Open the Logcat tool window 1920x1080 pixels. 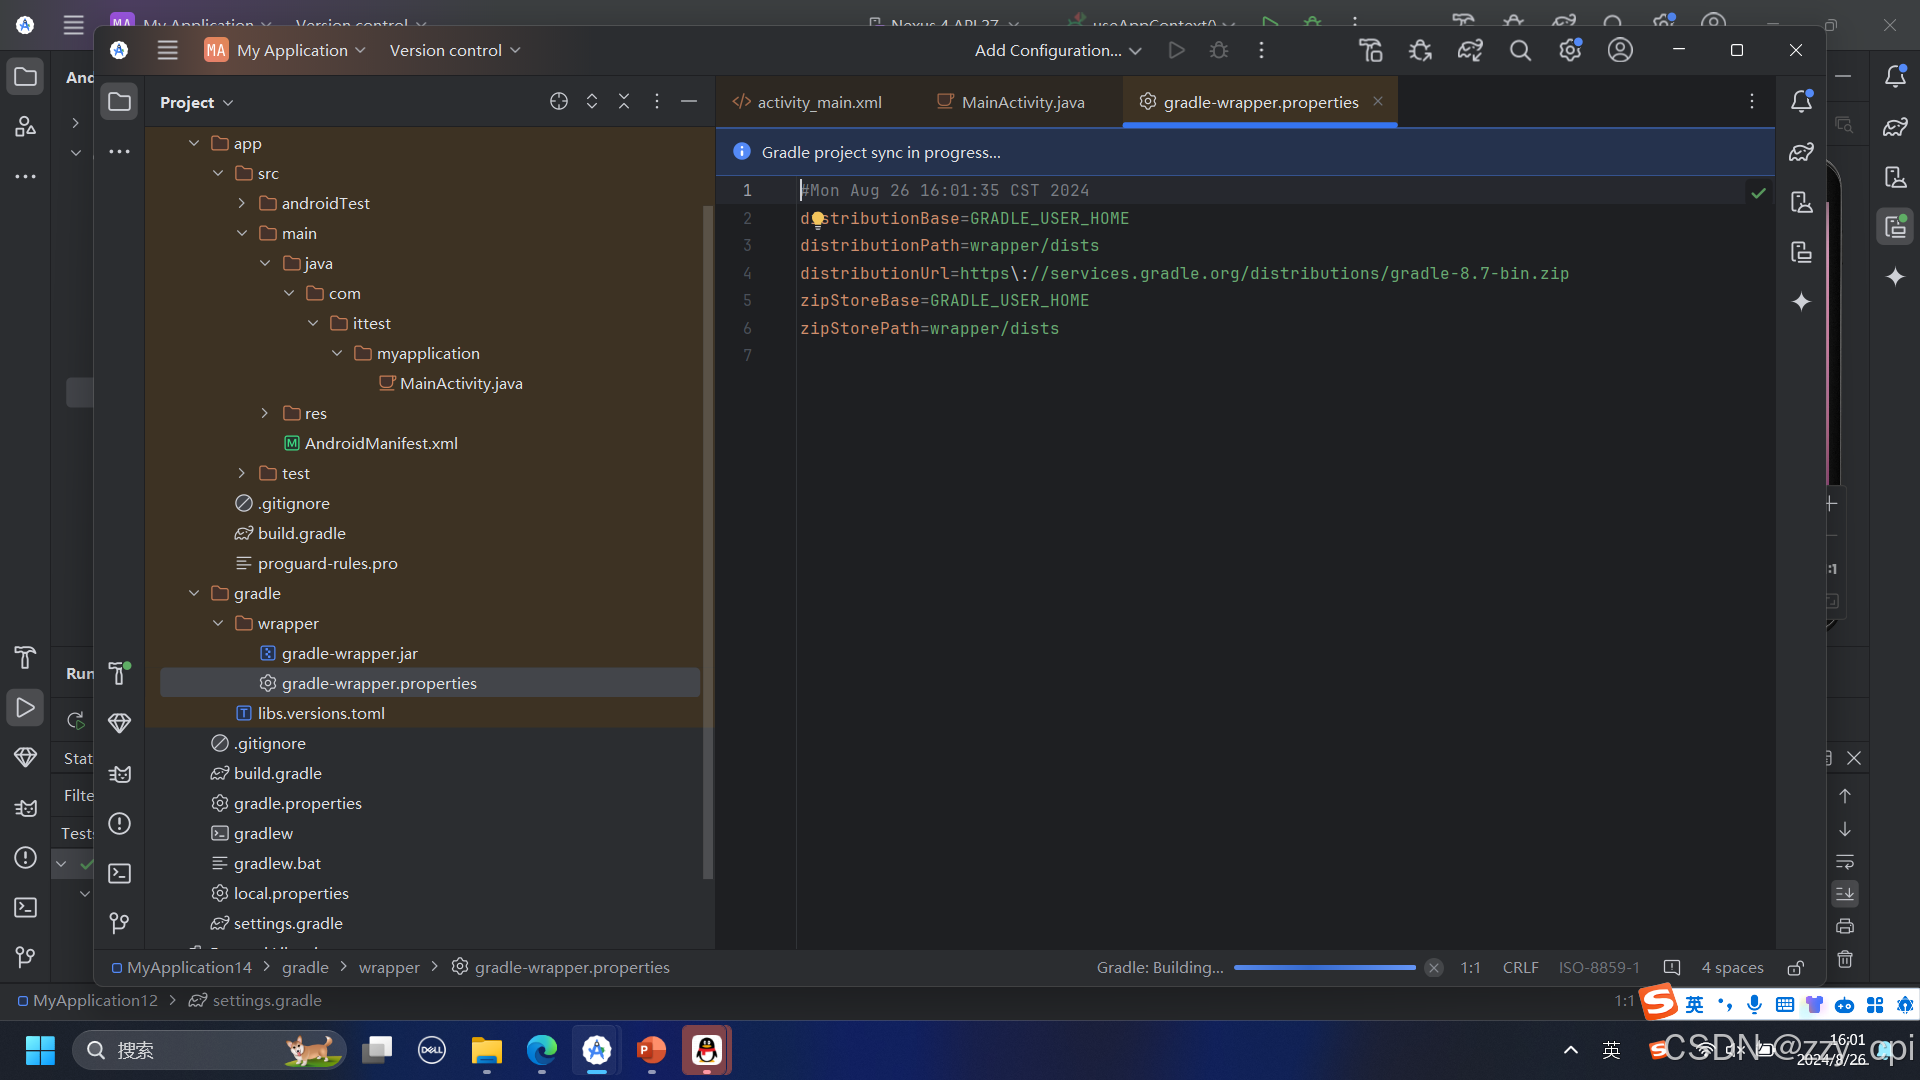119,773
